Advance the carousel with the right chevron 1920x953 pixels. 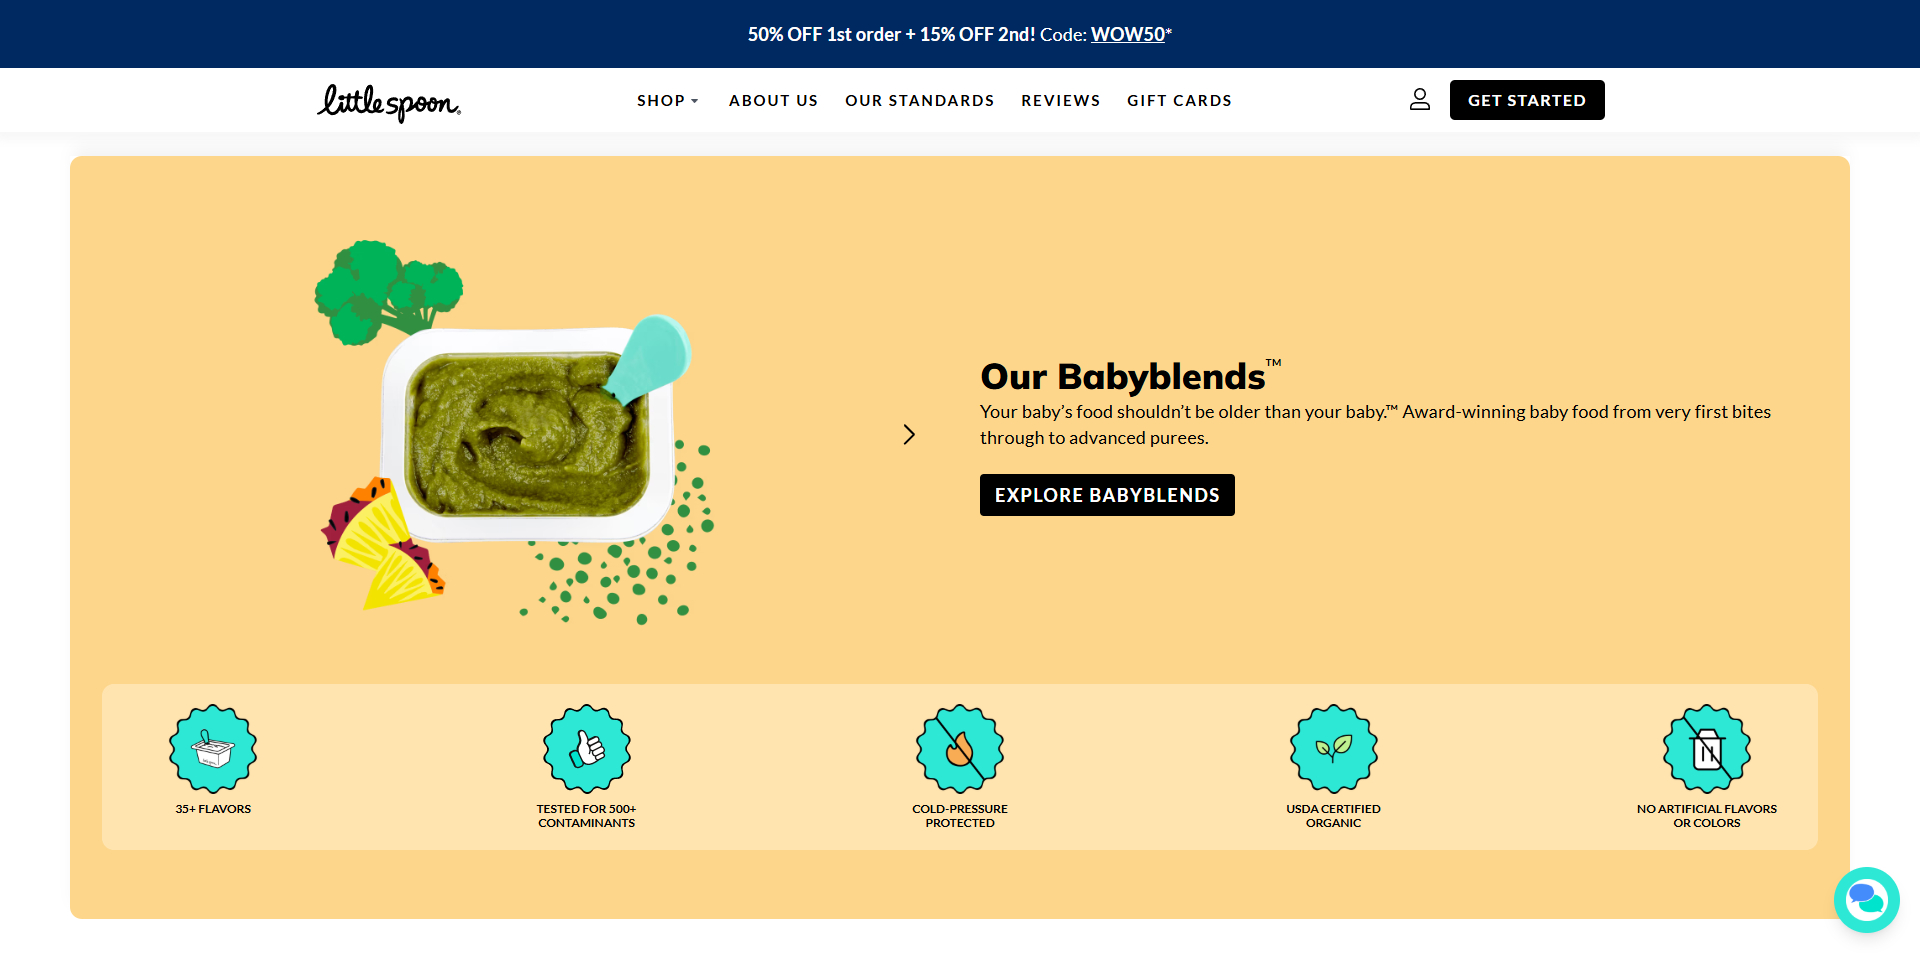[x=909, y=435]
